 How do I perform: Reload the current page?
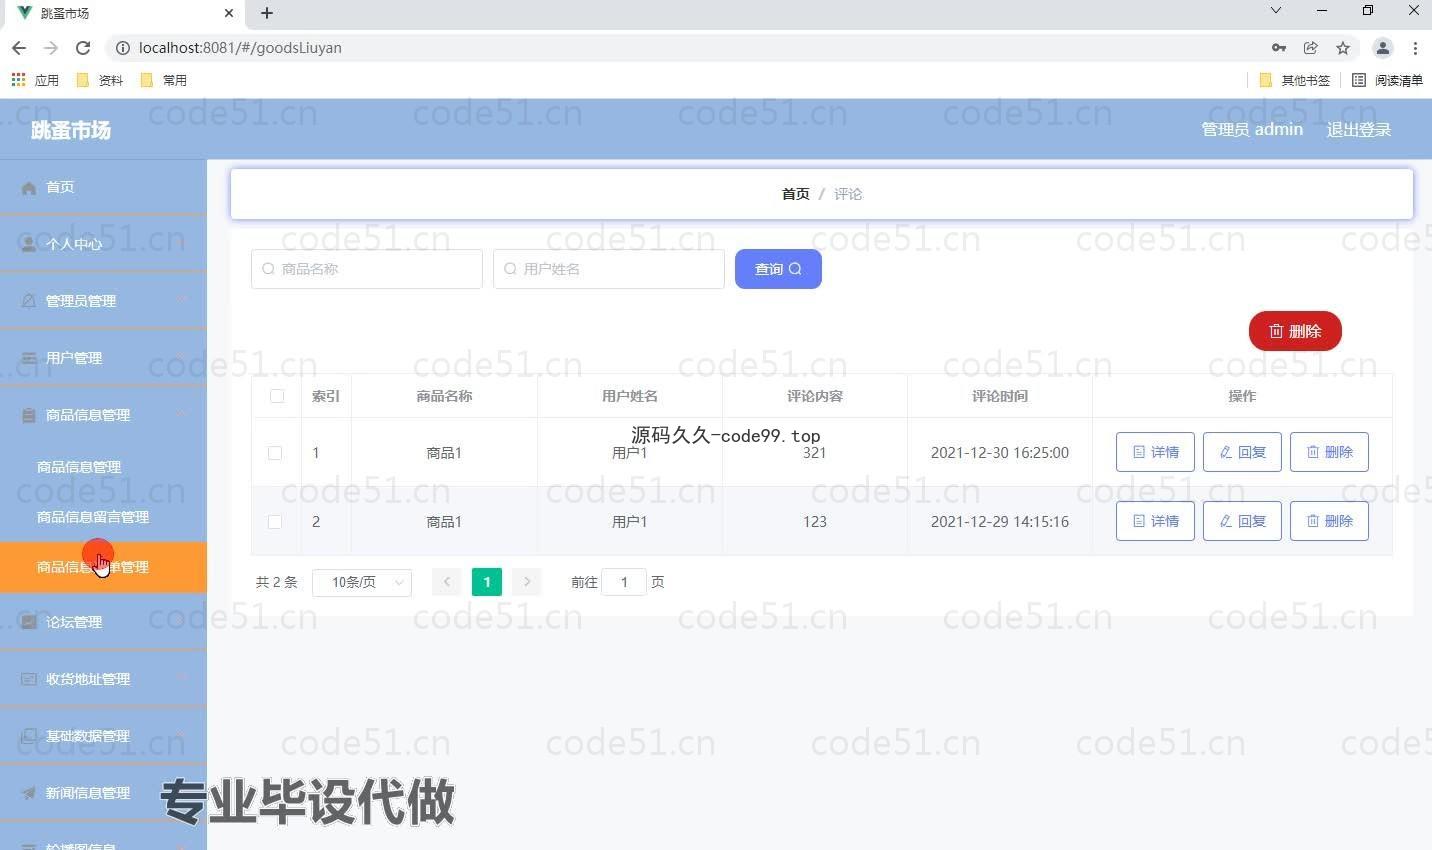click(83, 48)
